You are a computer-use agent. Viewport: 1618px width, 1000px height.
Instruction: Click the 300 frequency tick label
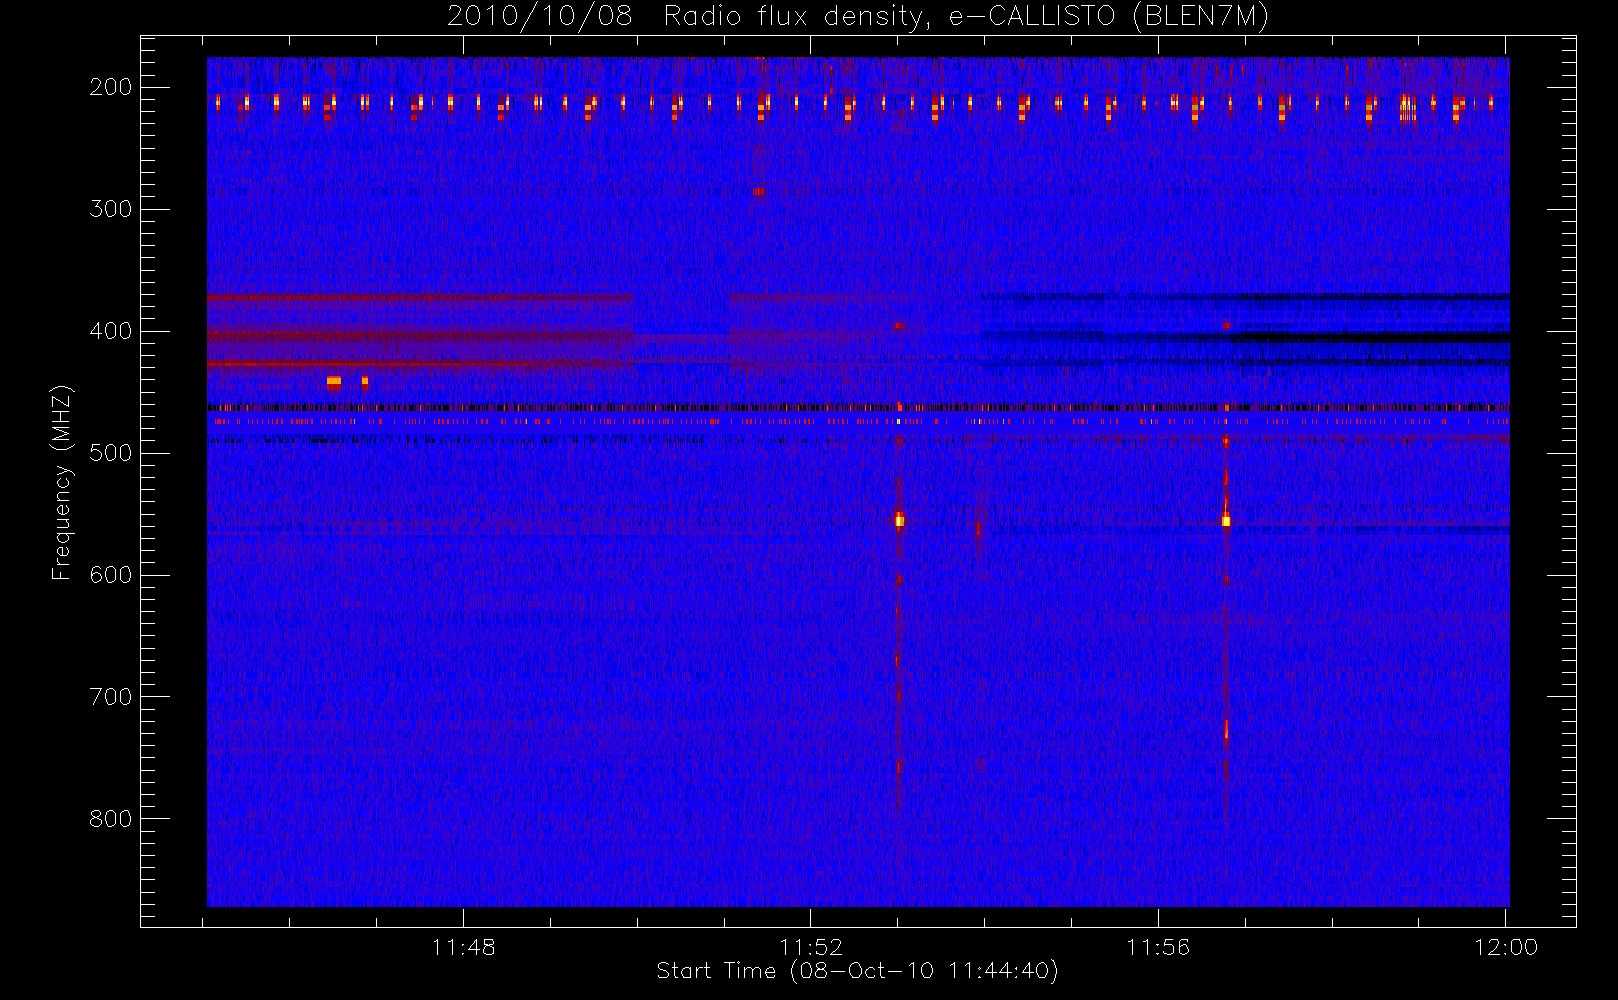point(111,209)
